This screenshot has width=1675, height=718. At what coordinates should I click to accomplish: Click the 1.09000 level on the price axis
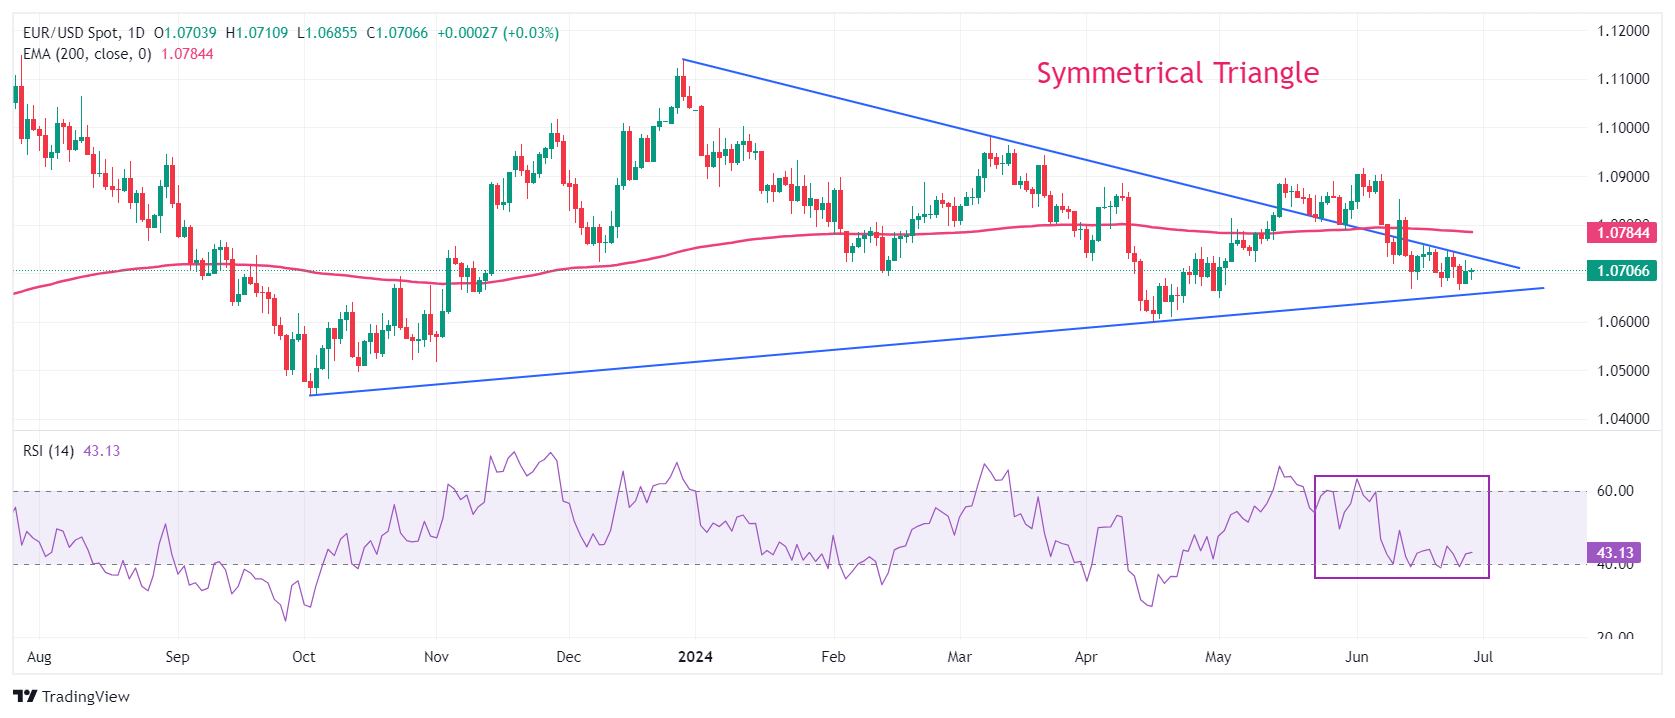1622,177
